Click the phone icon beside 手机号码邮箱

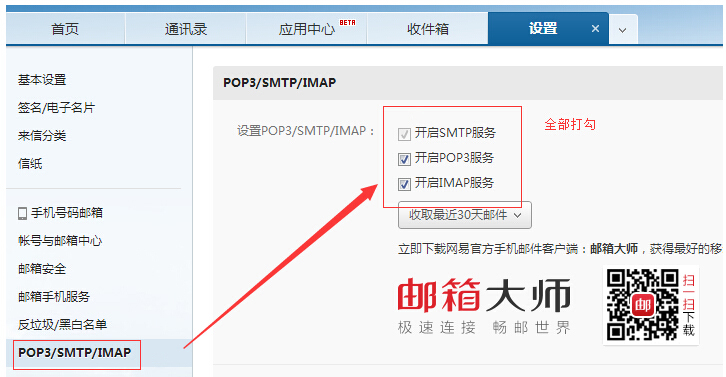(22, 214)
